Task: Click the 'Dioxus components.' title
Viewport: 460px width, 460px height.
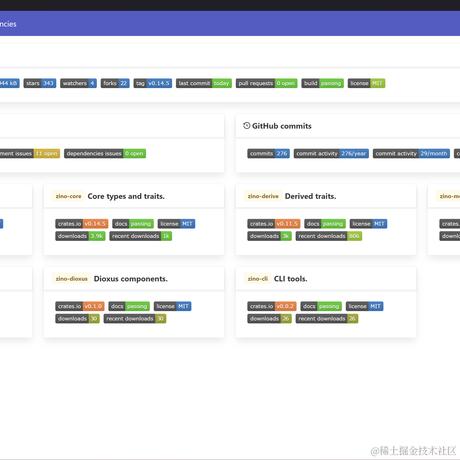Action: click(x=131, y=279)
